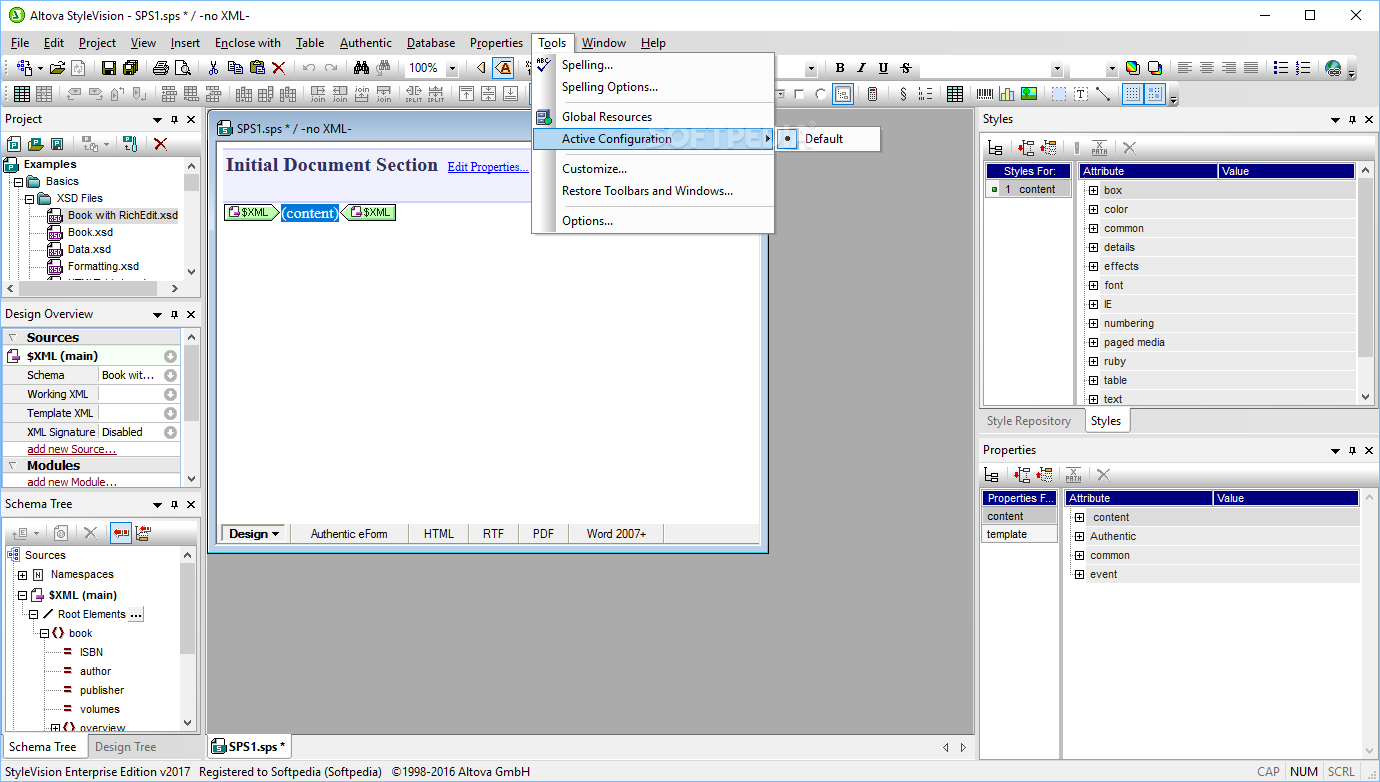Apply italic formatting
Viewport: 1380px width, 782px height.
click(862, 68)
